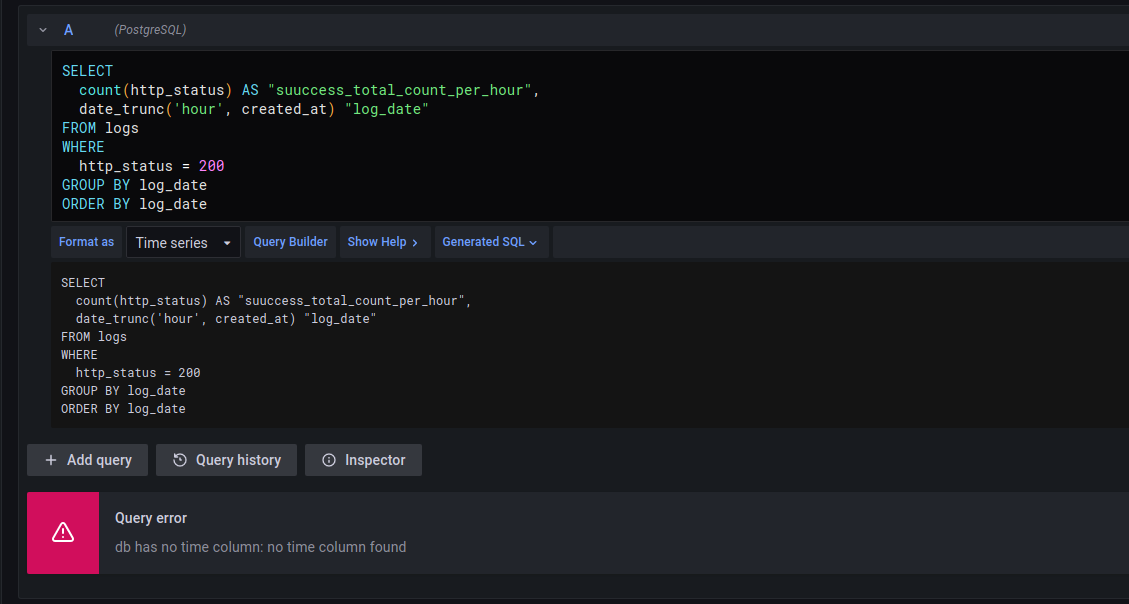Click the PostgreSQL data source label
Viewport: 1129px width, 604px height.
point(150,30)
